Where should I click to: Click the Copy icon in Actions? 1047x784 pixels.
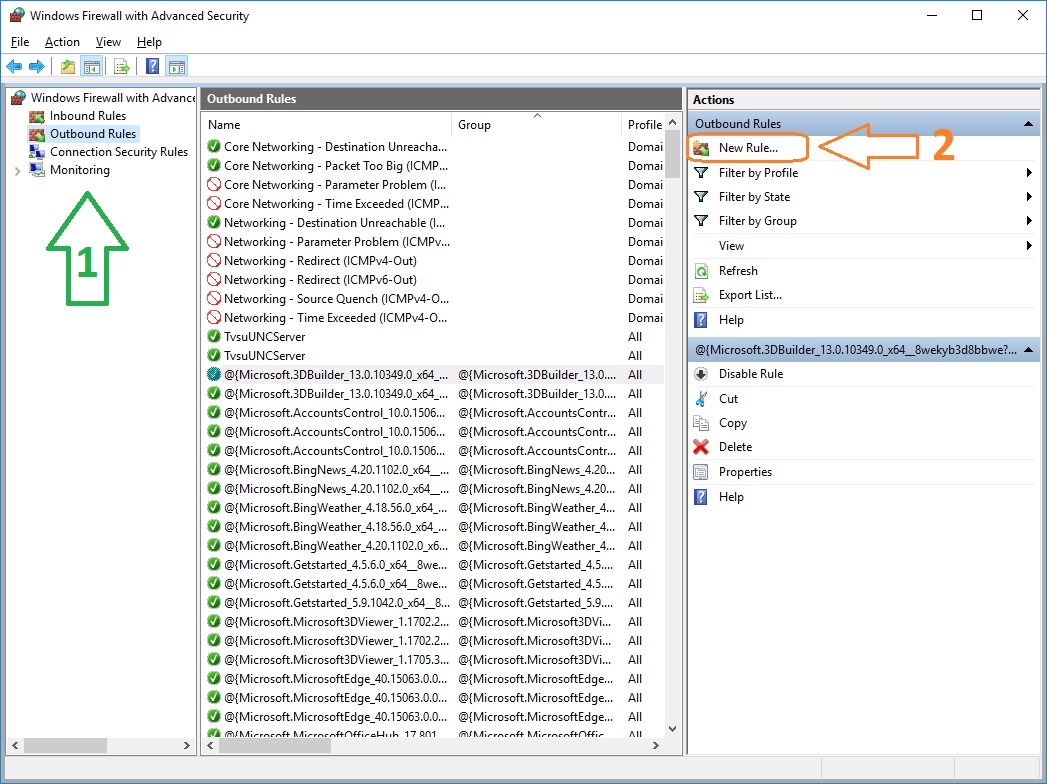point(701,423)
